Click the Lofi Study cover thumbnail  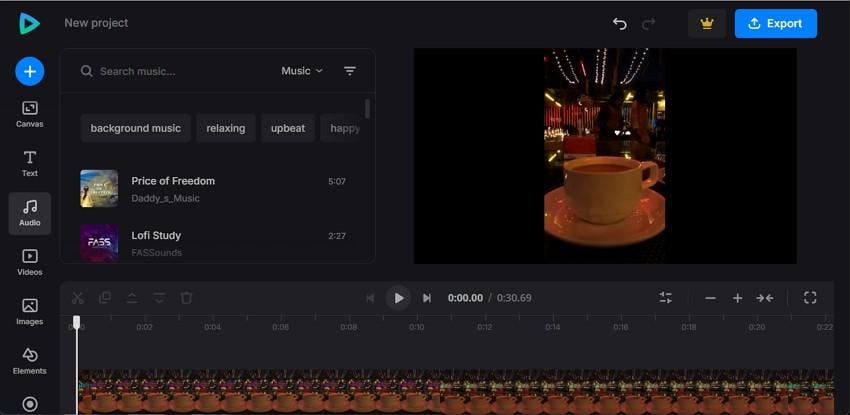coord(99,243)
